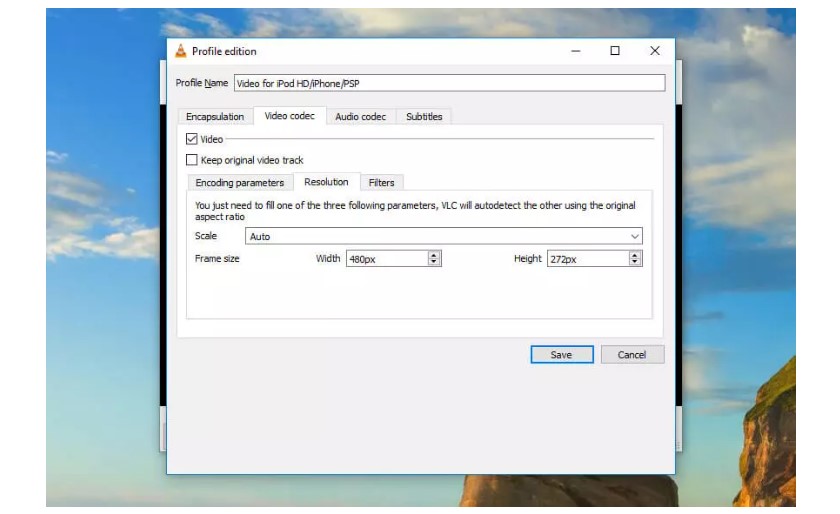The height and width of the screenshot is (514, 840).
Task: Increase Width value with up arrow
Action: tap(434, 255)
